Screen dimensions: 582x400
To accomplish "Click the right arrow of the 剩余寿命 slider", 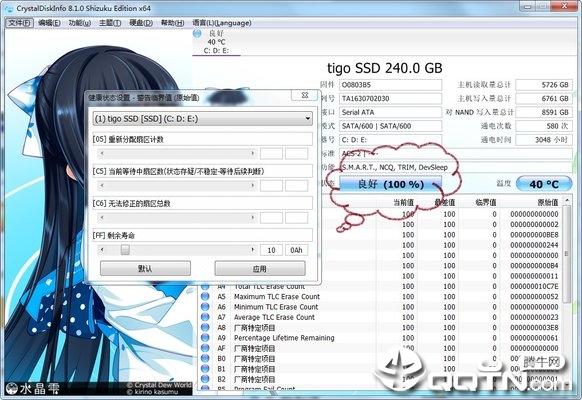I will point(253,250).
